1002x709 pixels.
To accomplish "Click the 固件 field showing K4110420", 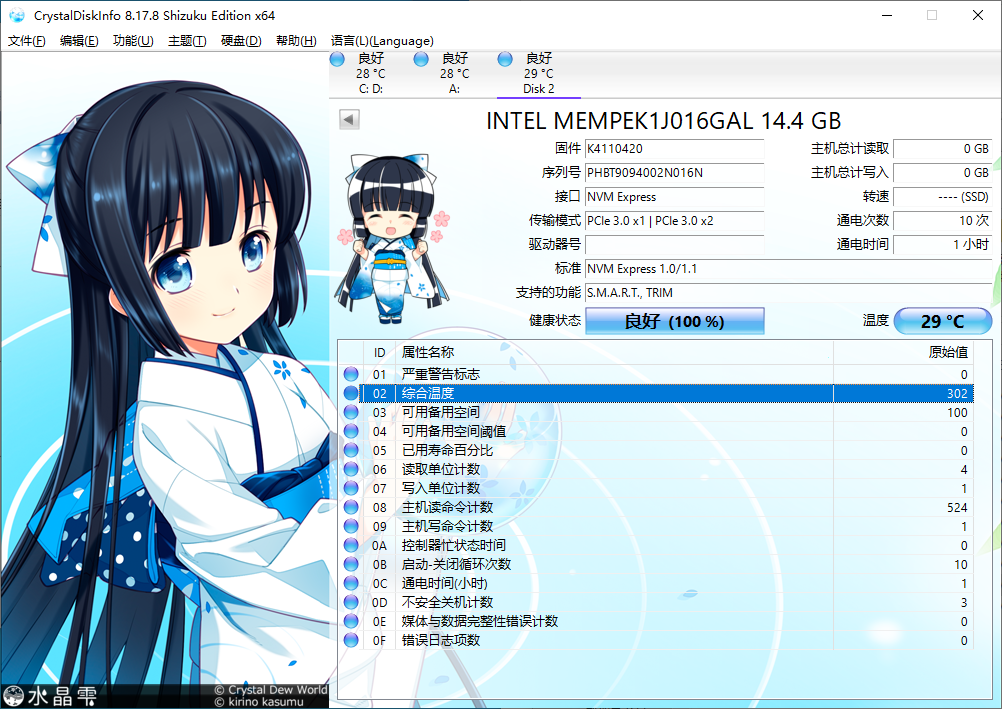I will pos(674,149).
